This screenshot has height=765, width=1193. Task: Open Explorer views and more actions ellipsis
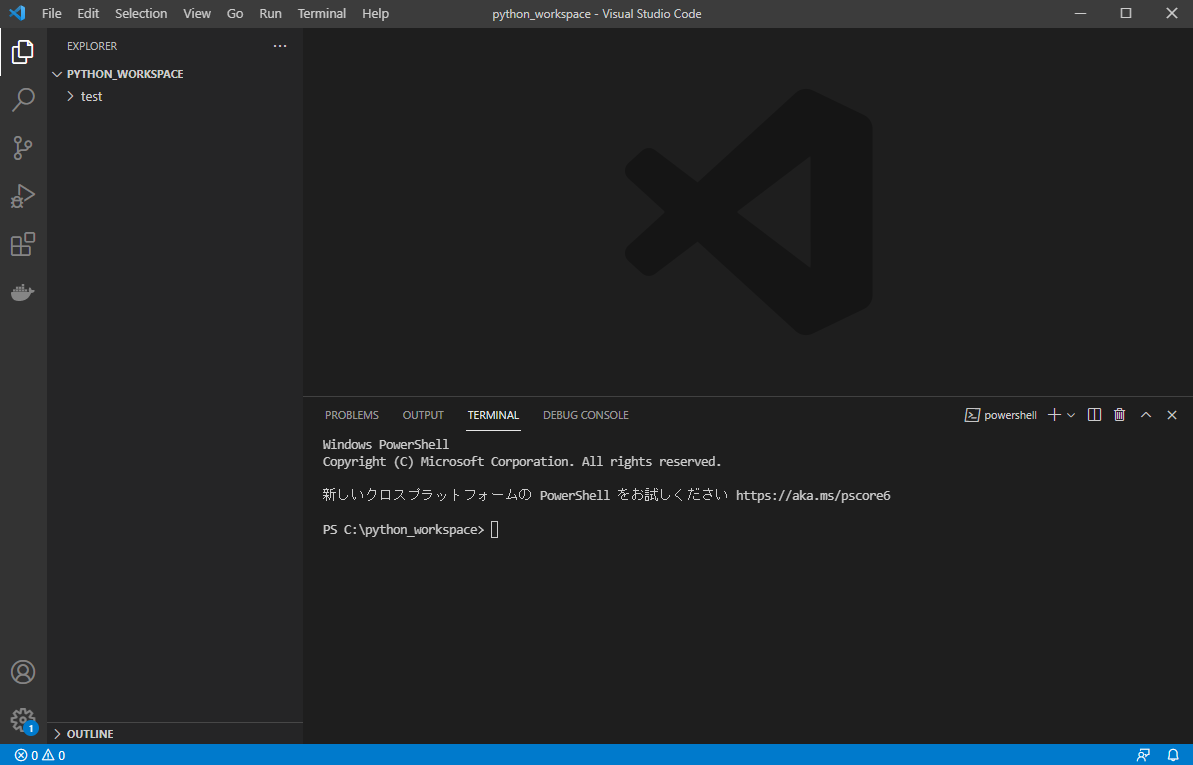[280, 46]
